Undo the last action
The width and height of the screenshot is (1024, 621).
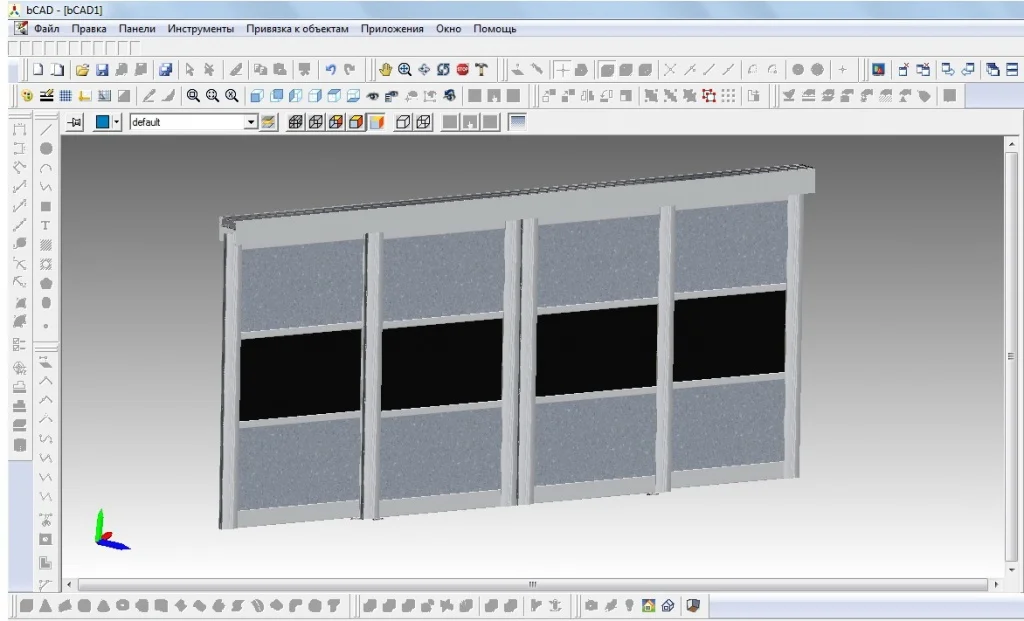tap(330, 69)
